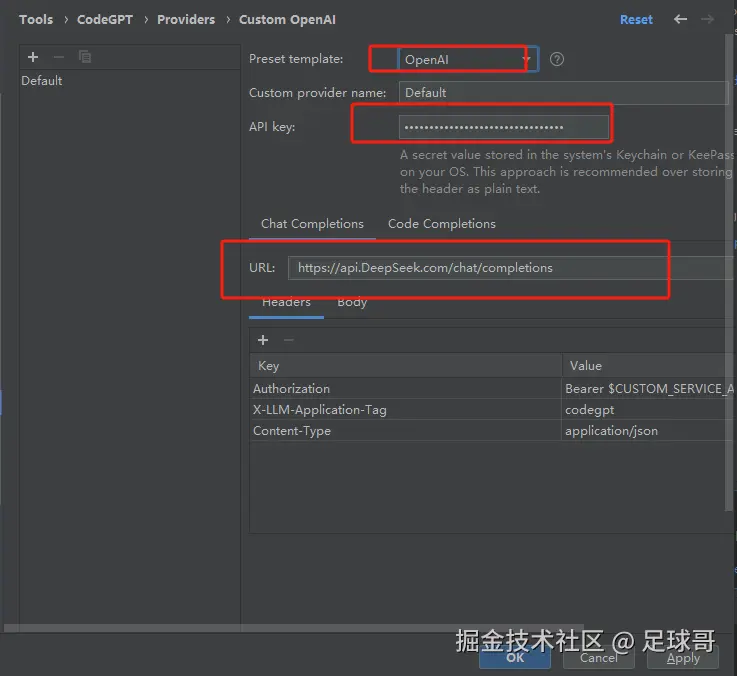
Task: Click Custom OpenAI in the breadcrumb
Action: (287, 20)
